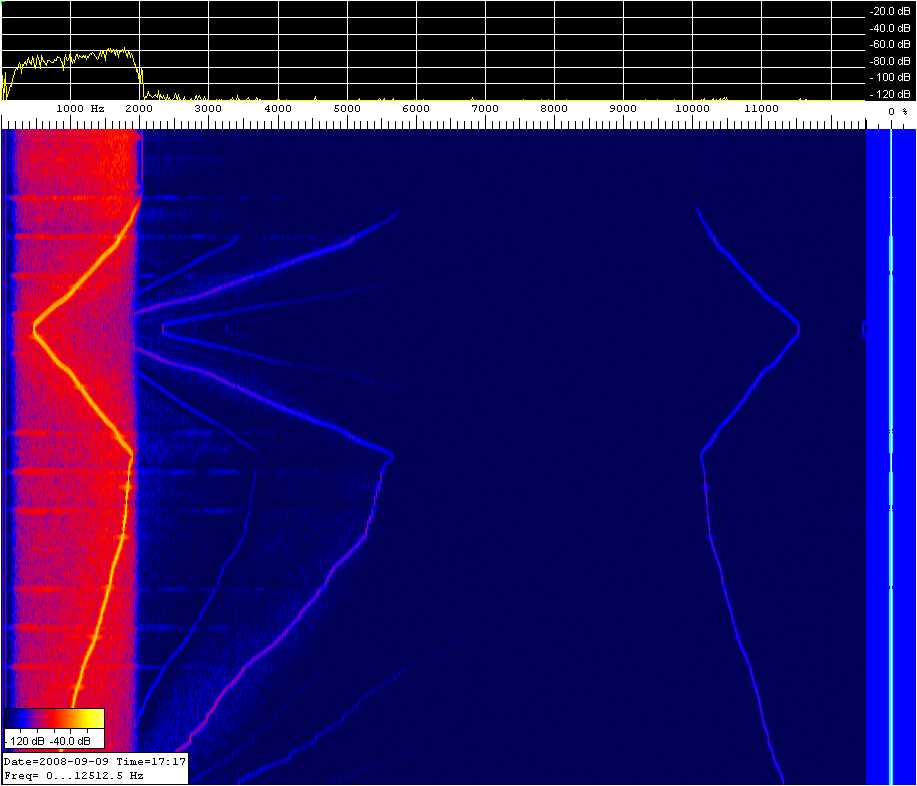917x786 pixels.
Task: Click the Date and Time info text
Action: pyautogui.click(x=95, y=762)
